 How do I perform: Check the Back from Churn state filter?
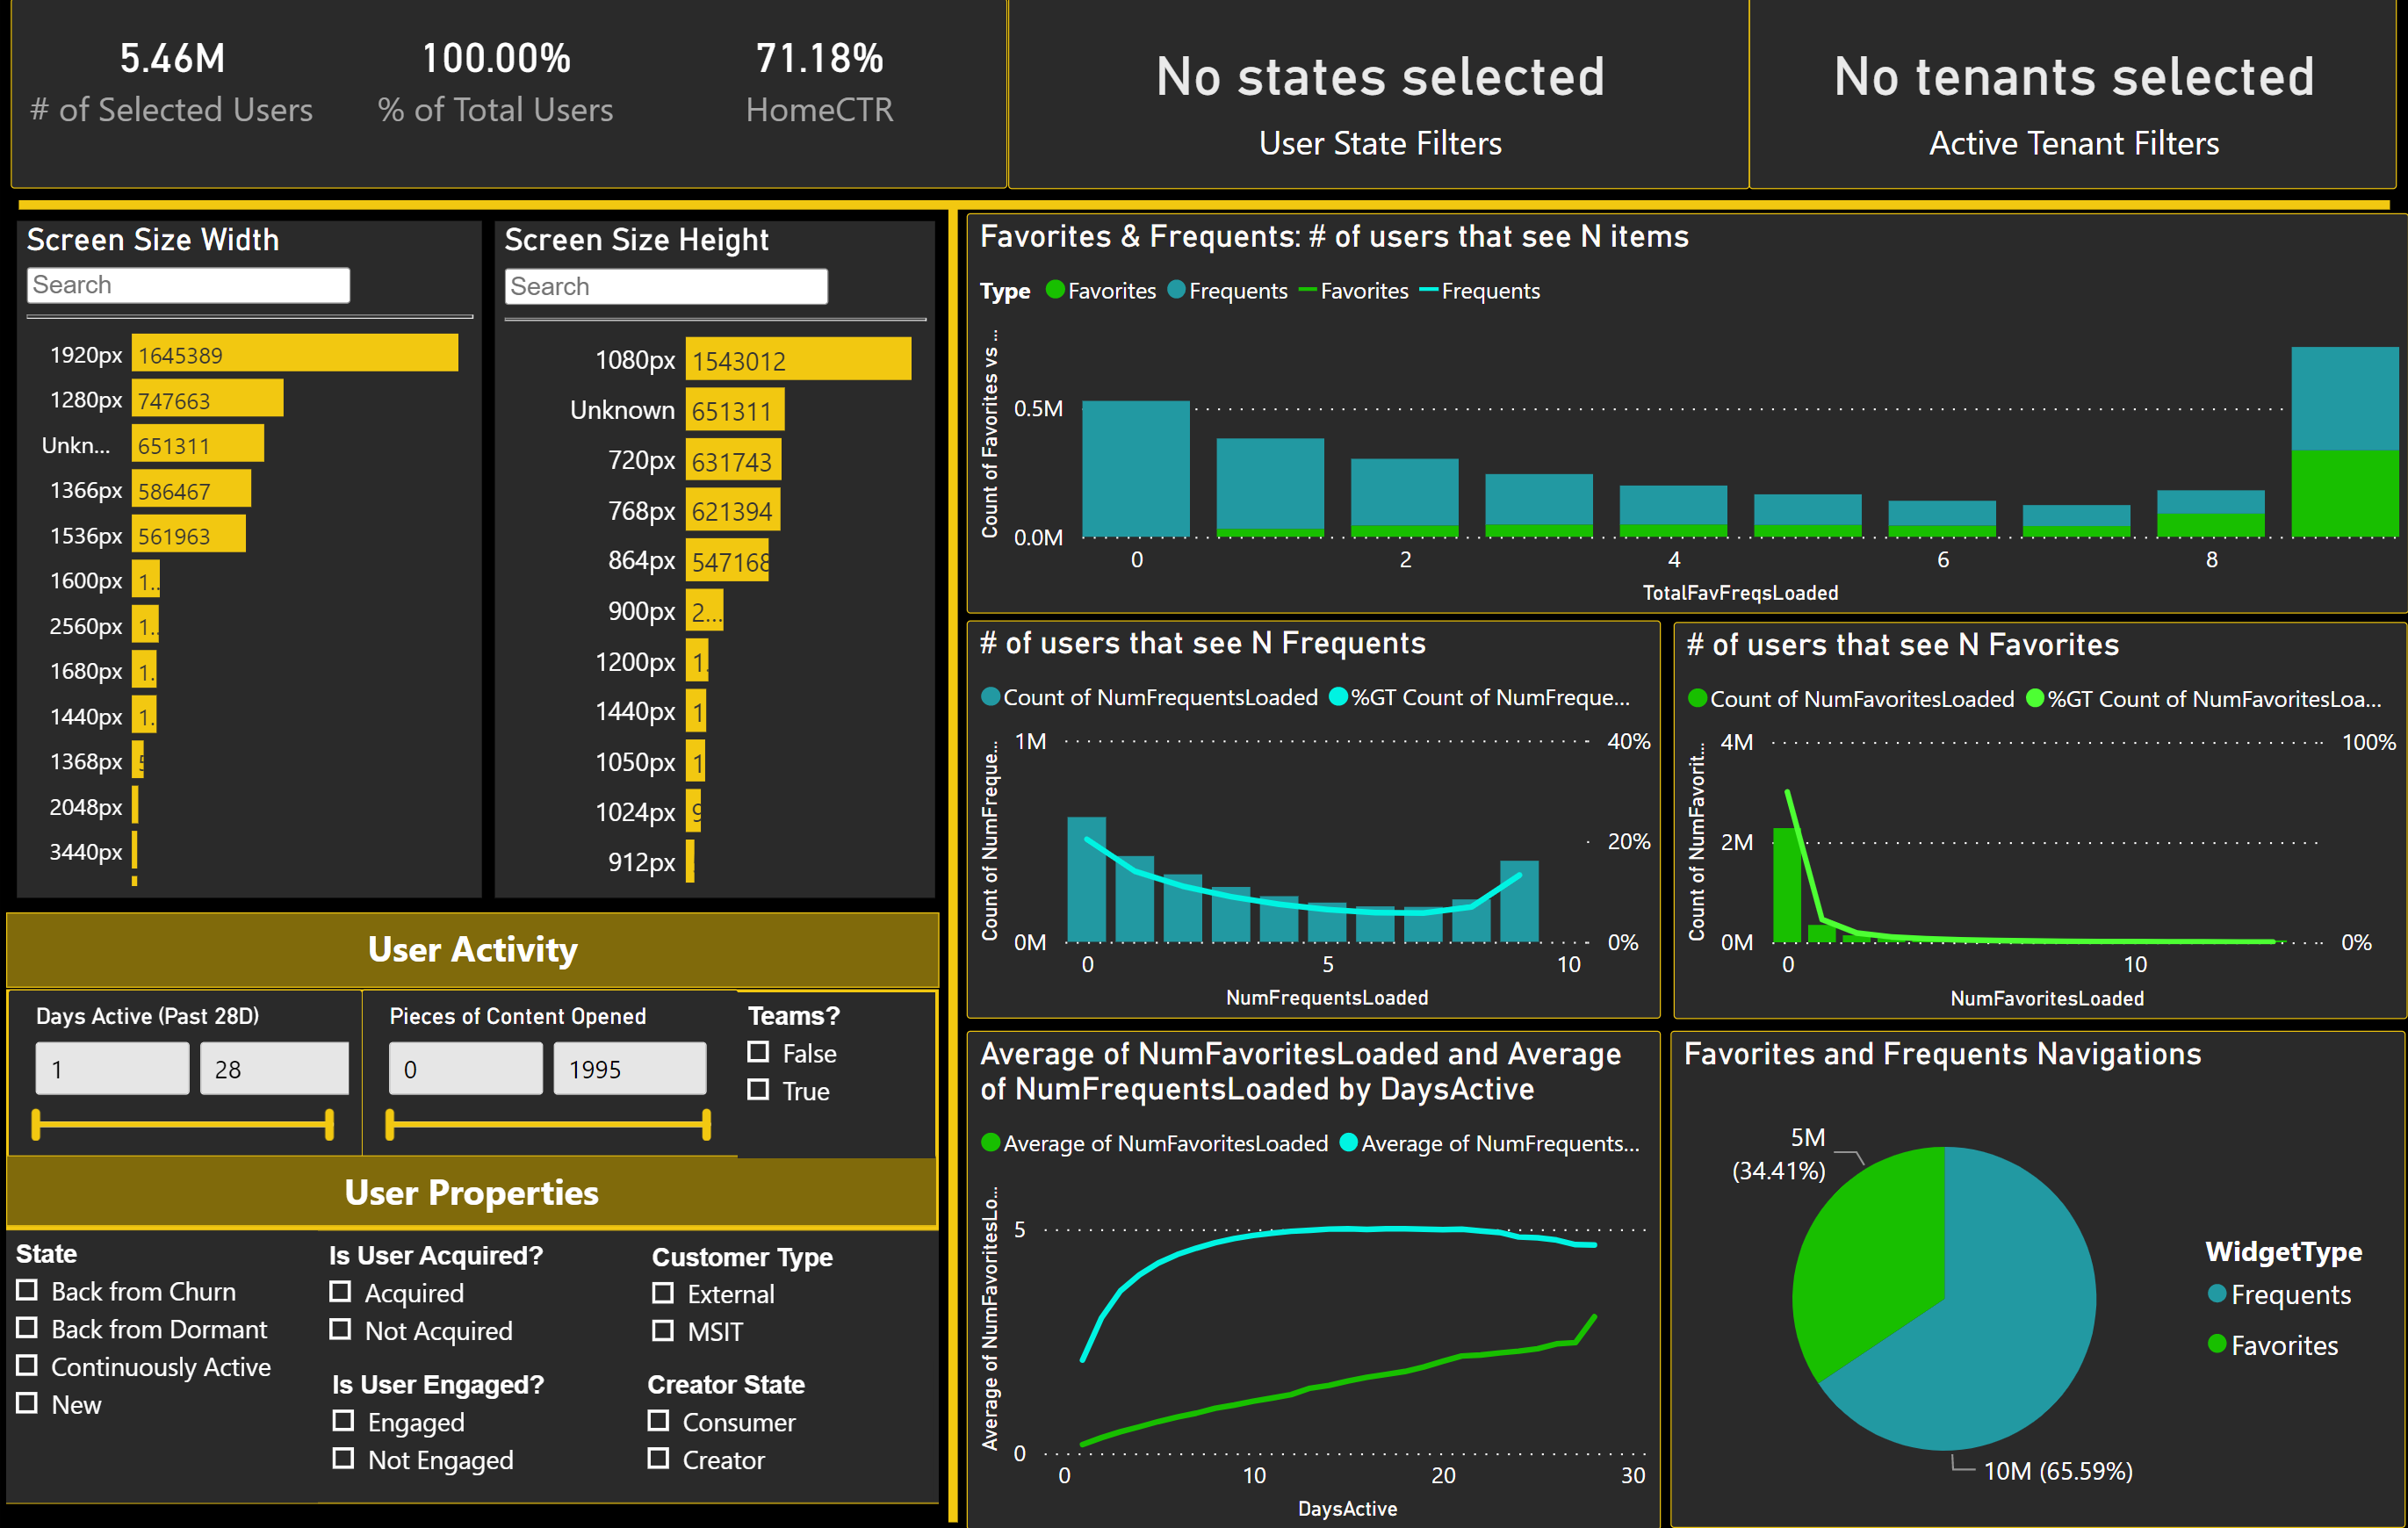coord(28,1291)
